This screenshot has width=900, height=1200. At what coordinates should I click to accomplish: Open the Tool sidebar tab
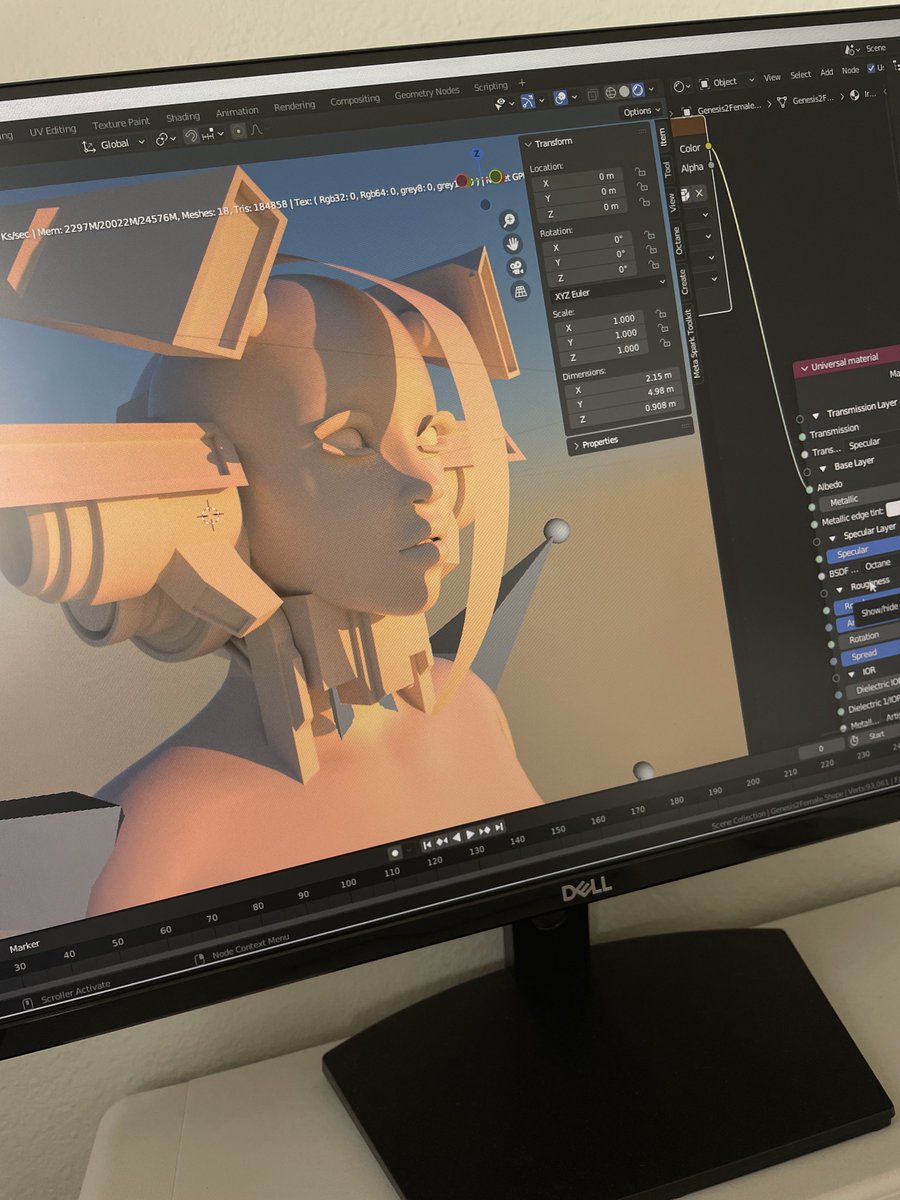click(668, 169)
